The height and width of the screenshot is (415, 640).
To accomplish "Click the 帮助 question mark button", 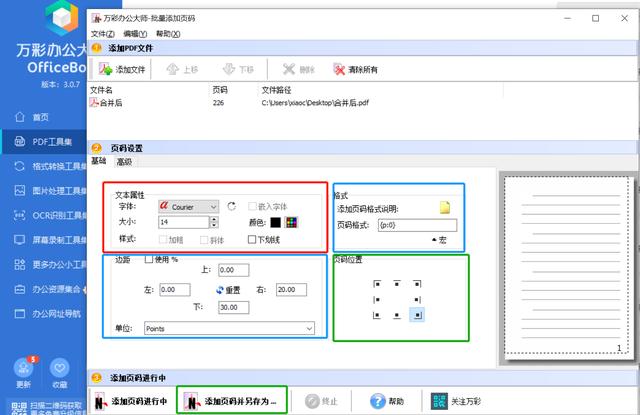I will (387, 402).
